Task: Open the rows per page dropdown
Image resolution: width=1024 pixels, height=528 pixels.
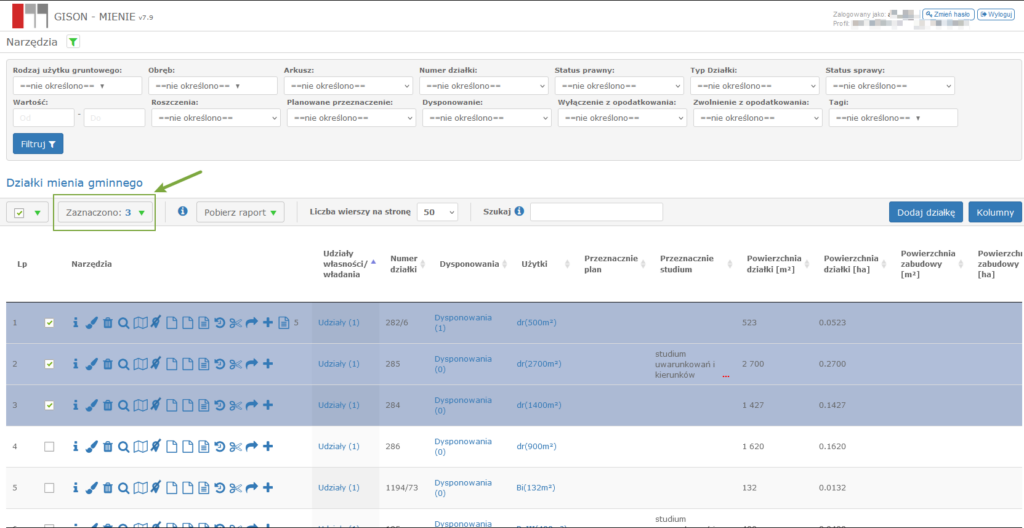Action: coord(438,212)
